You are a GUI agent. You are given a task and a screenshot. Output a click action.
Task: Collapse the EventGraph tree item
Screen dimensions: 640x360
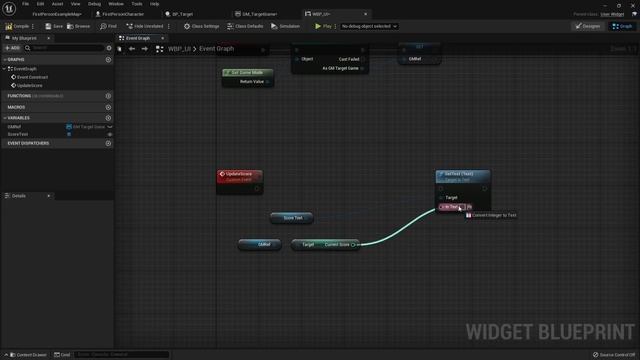5,69
